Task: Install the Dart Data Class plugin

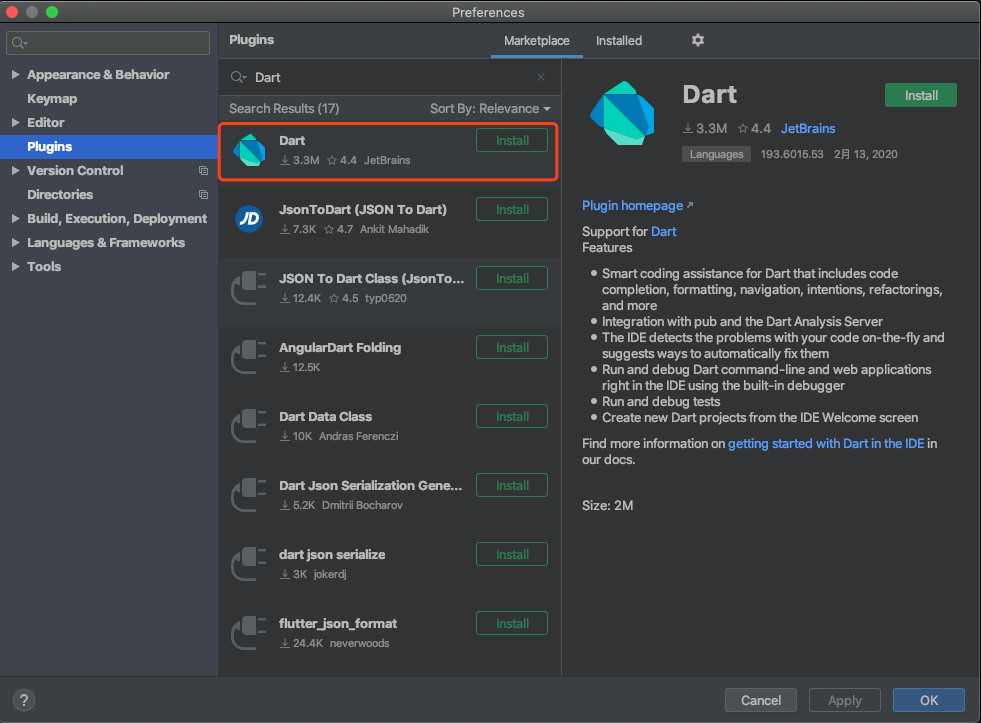Action: tap(512, 417)
